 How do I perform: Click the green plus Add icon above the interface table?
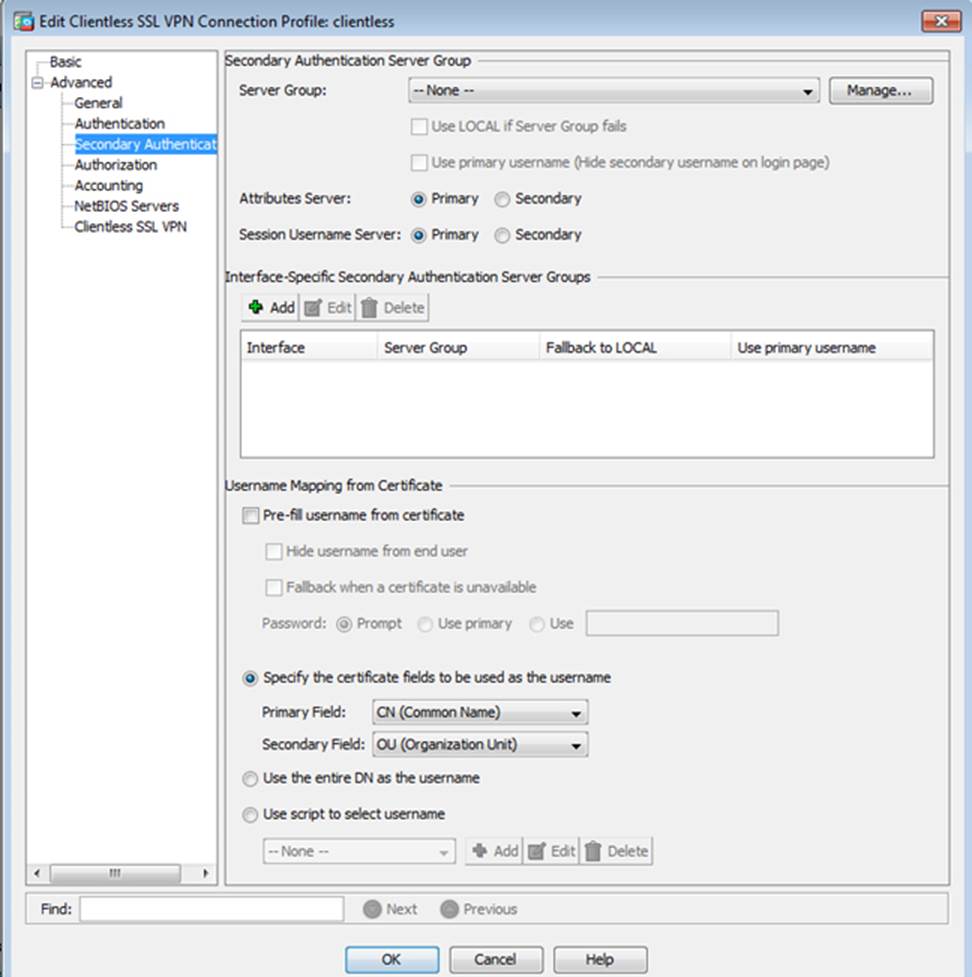257,308
